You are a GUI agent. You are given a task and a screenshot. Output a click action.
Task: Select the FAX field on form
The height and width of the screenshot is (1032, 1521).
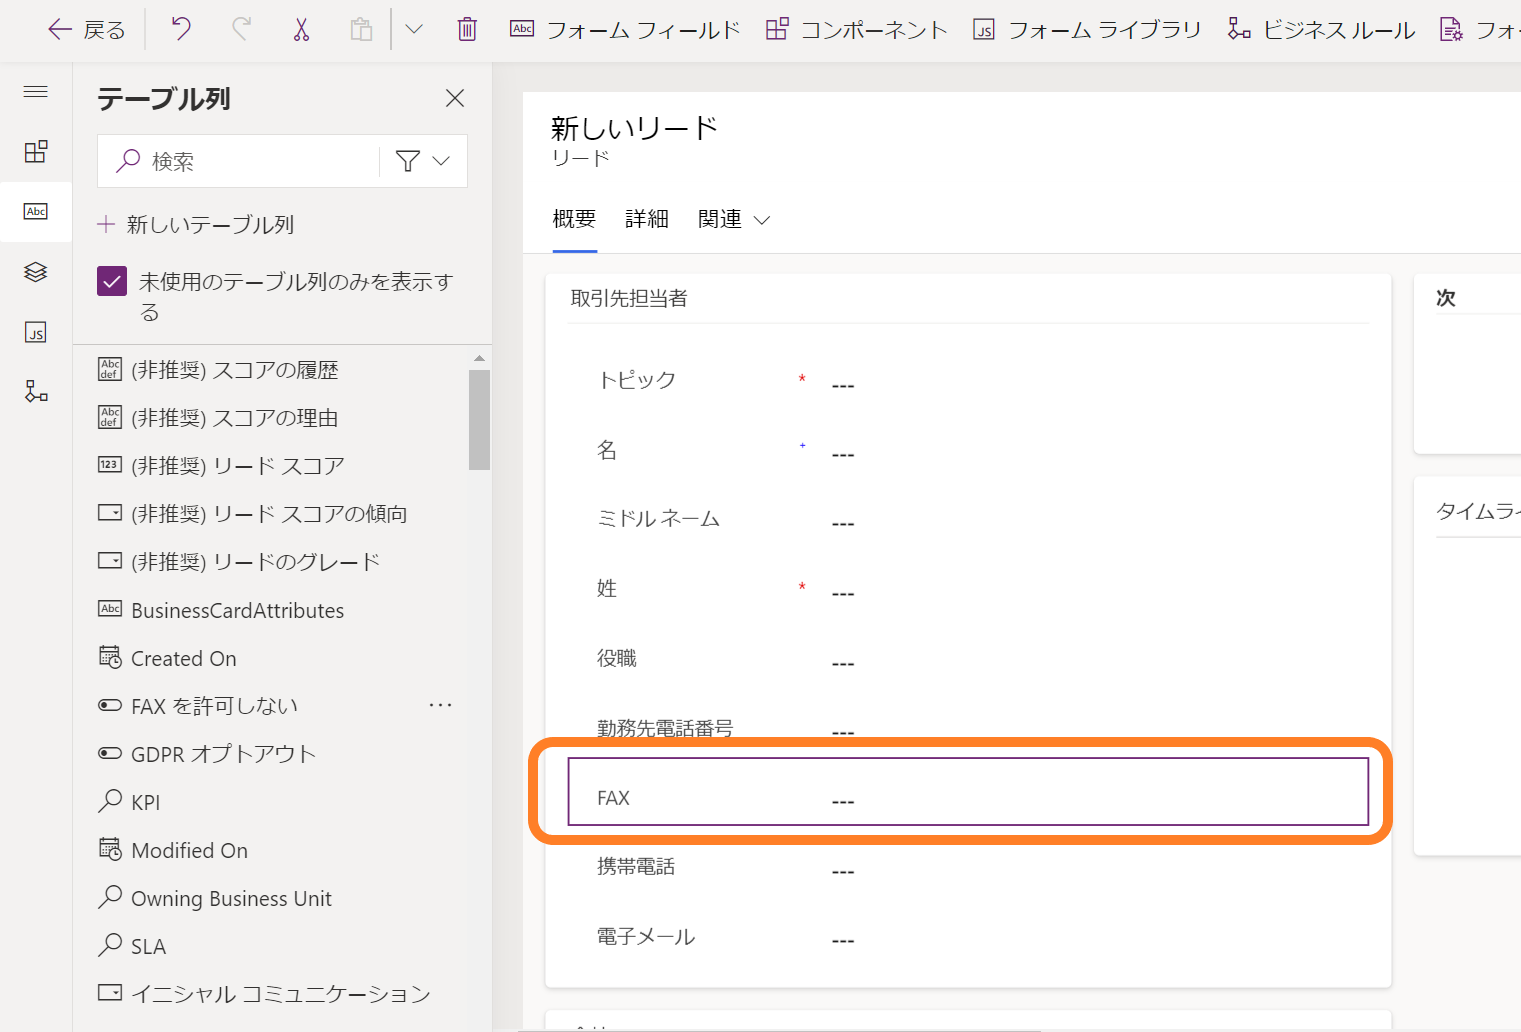pyautogui.click(x=968, y=792)
